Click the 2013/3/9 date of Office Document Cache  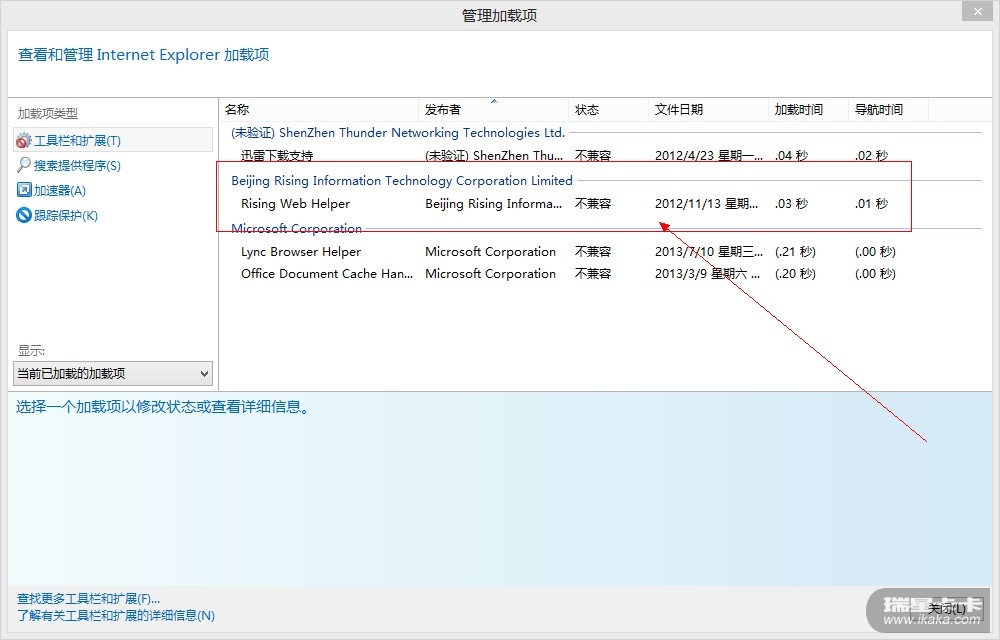[x=707, y=273]
